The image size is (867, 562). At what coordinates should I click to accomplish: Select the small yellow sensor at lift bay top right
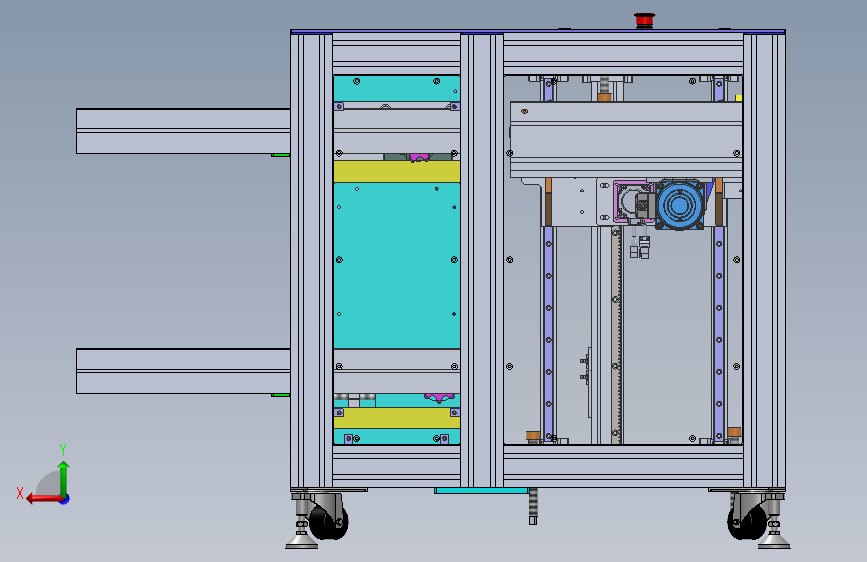(738, 98)
